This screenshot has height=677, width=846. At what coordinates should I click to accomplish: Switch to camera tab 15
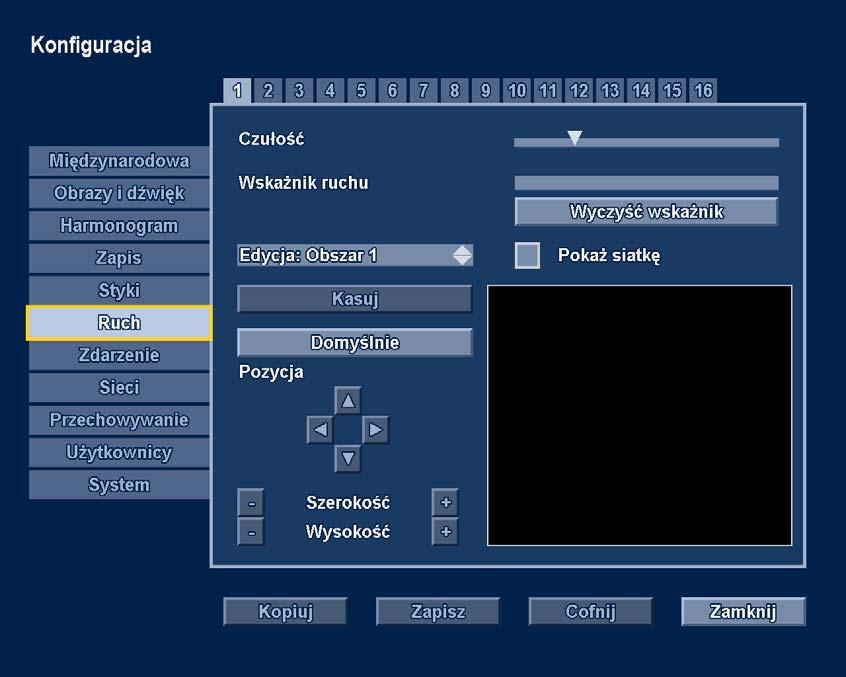[672, 90]
